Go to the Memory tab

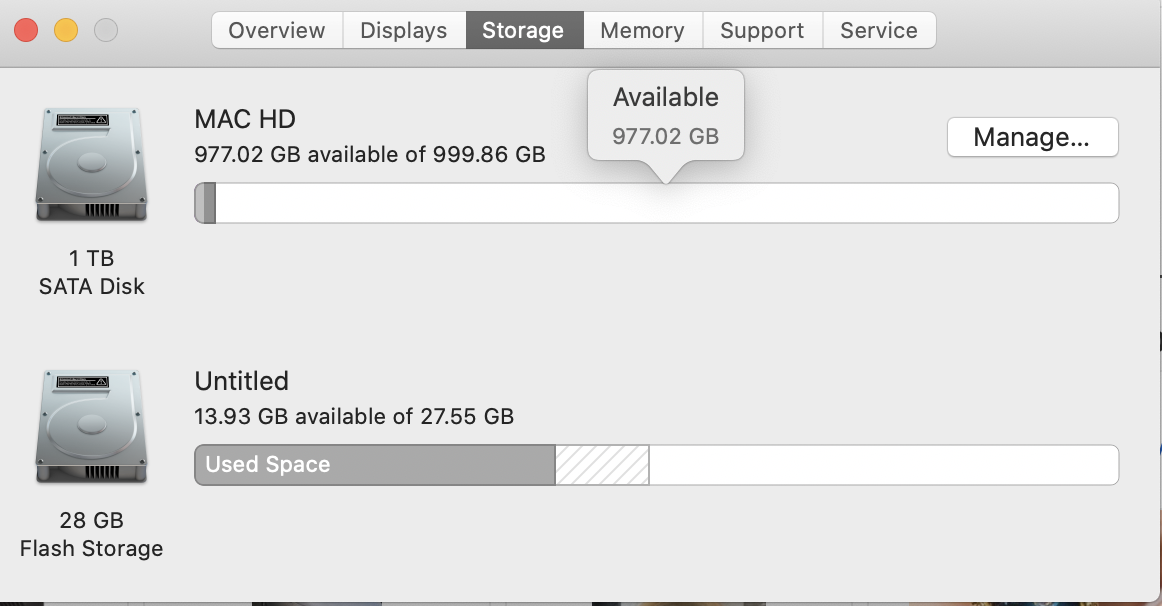pyautogui.click(x=643, y=30)
